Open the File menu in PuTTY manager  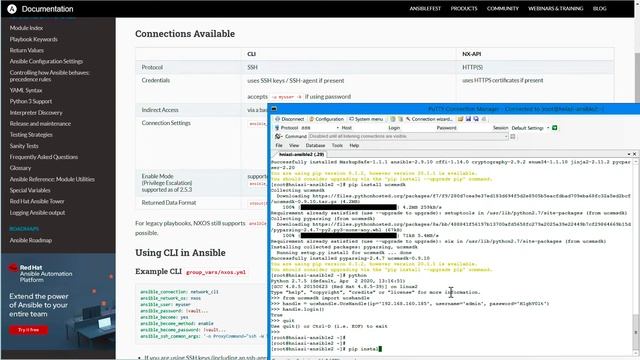click(279, 145)
